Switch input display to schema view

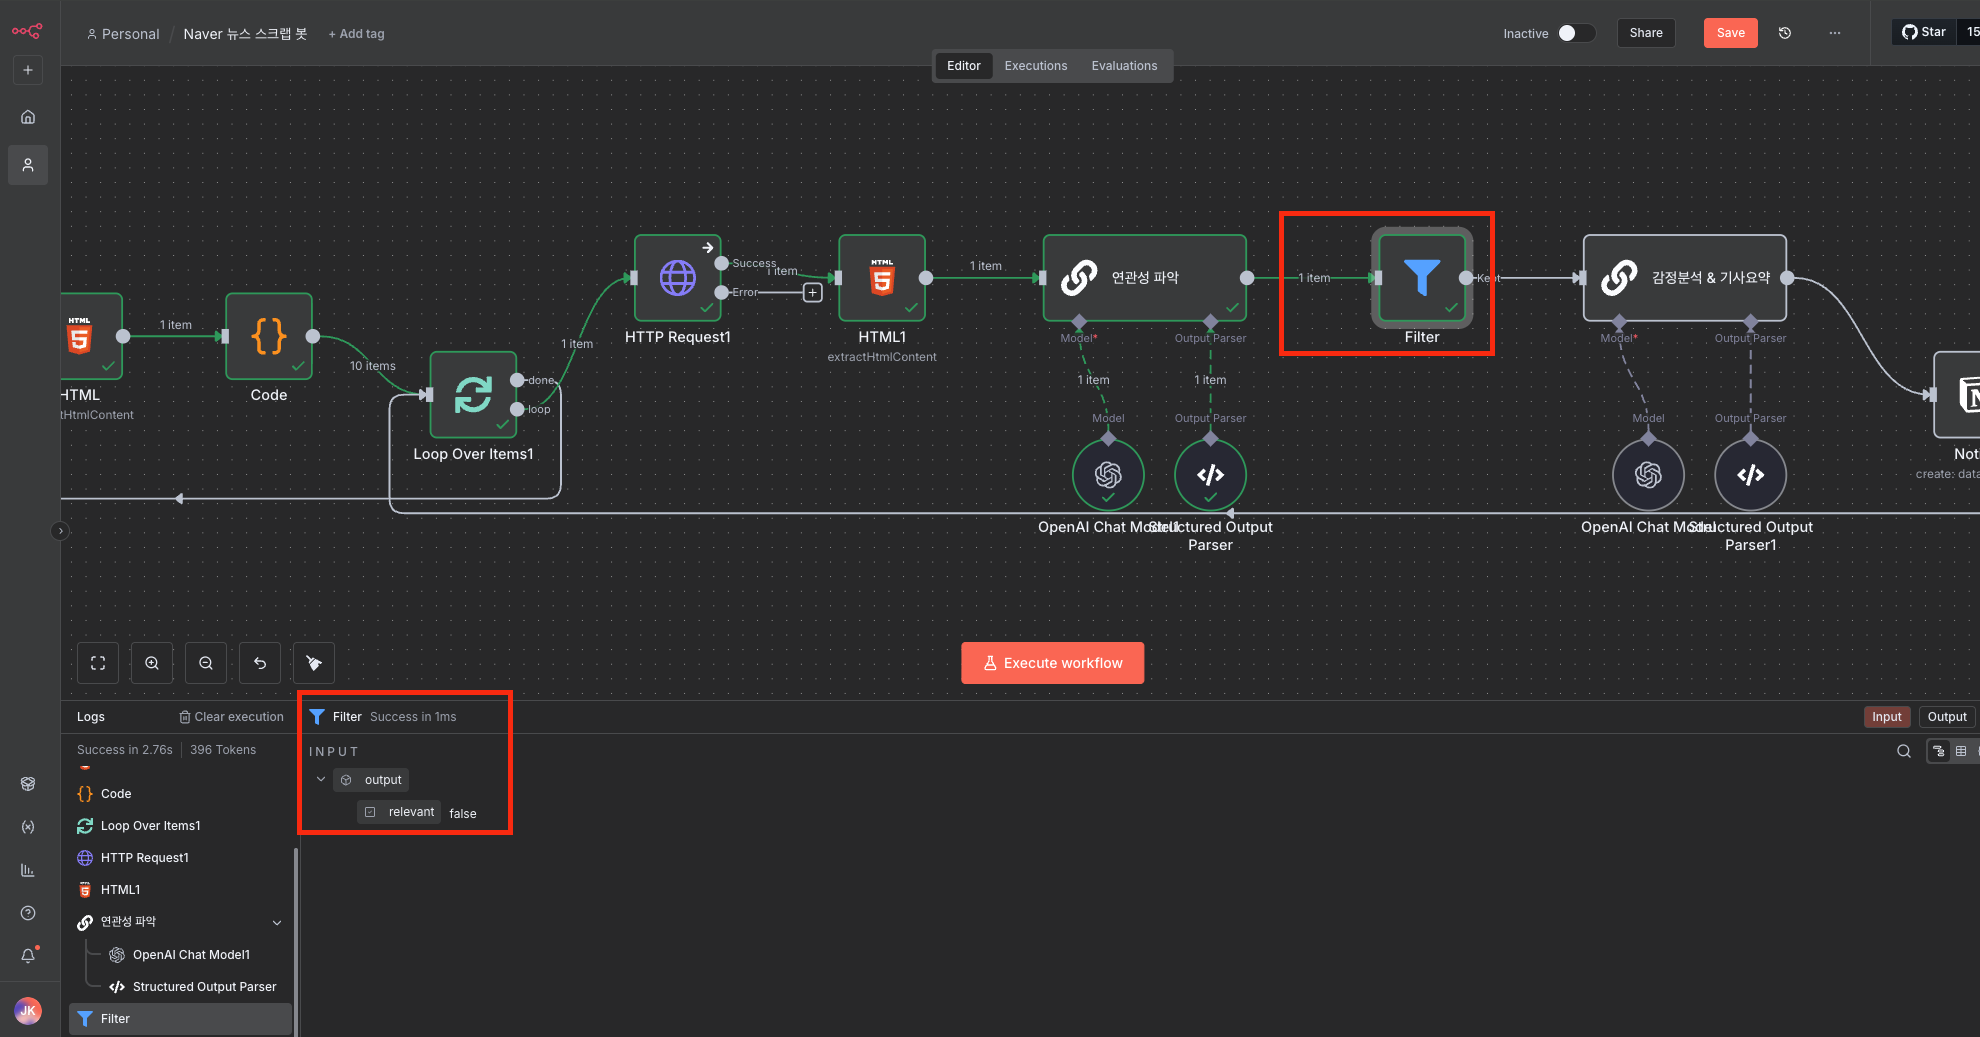click(x=1939, y=751)
